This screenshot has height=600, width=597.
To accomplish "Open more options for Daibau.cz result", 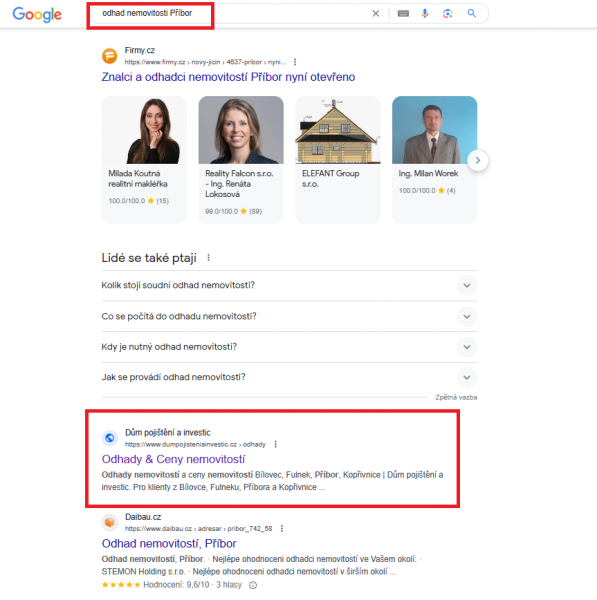I will (282, 528).
